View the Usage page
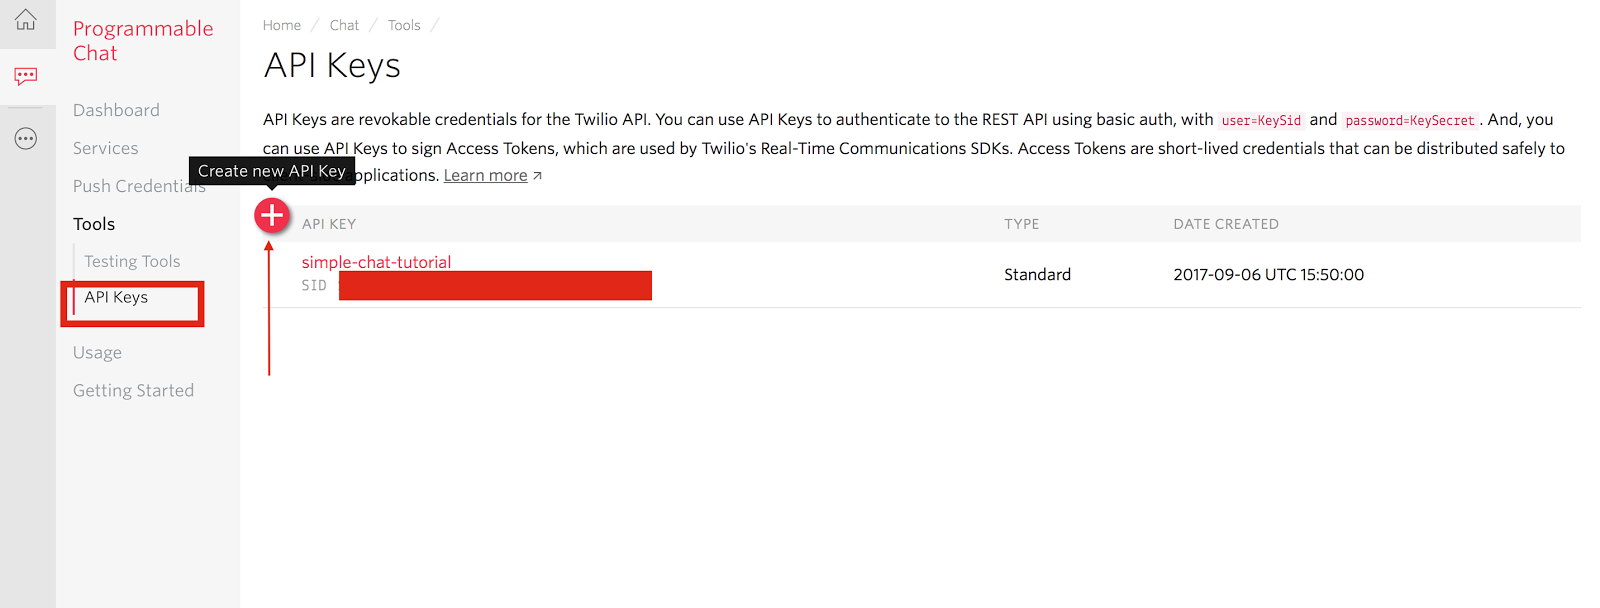 click(x=97, y=353)
